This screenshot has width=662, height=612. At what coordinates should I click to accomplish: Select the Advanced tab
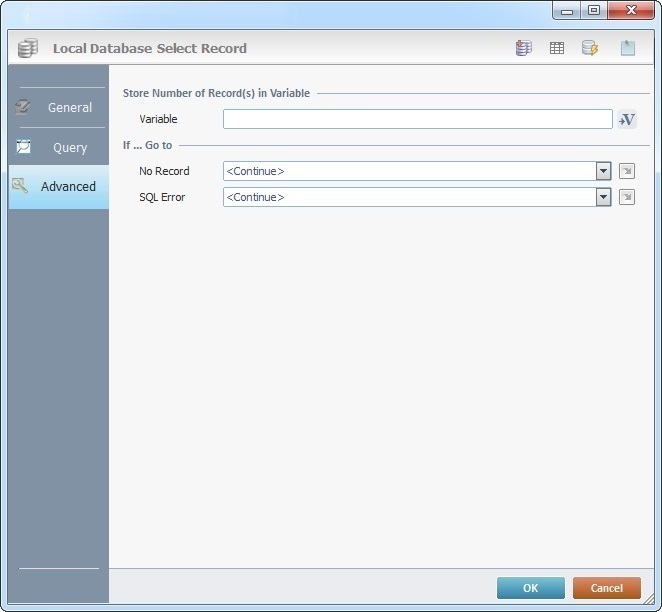pyautogui.click(x=58, y=187)
